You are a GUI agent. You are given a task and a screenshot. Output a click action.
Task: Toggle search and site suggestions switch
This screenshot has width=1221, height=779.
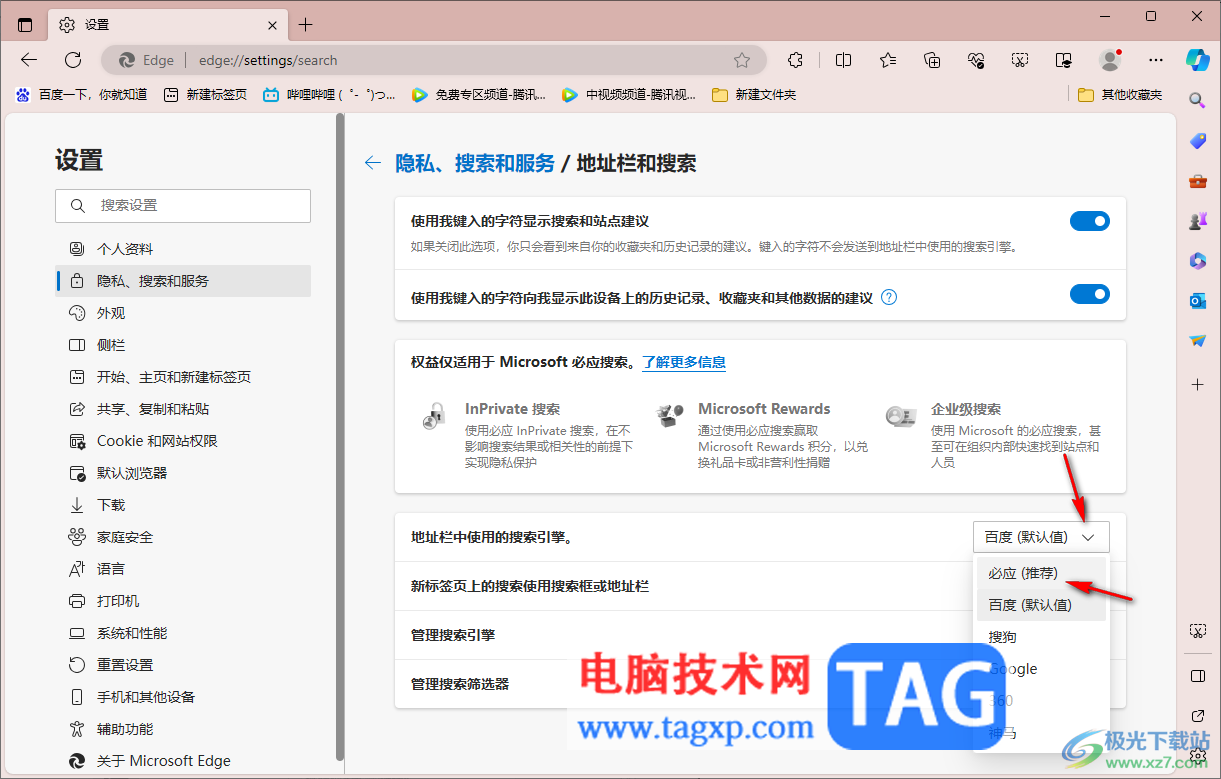click(x=1090, y=221)
